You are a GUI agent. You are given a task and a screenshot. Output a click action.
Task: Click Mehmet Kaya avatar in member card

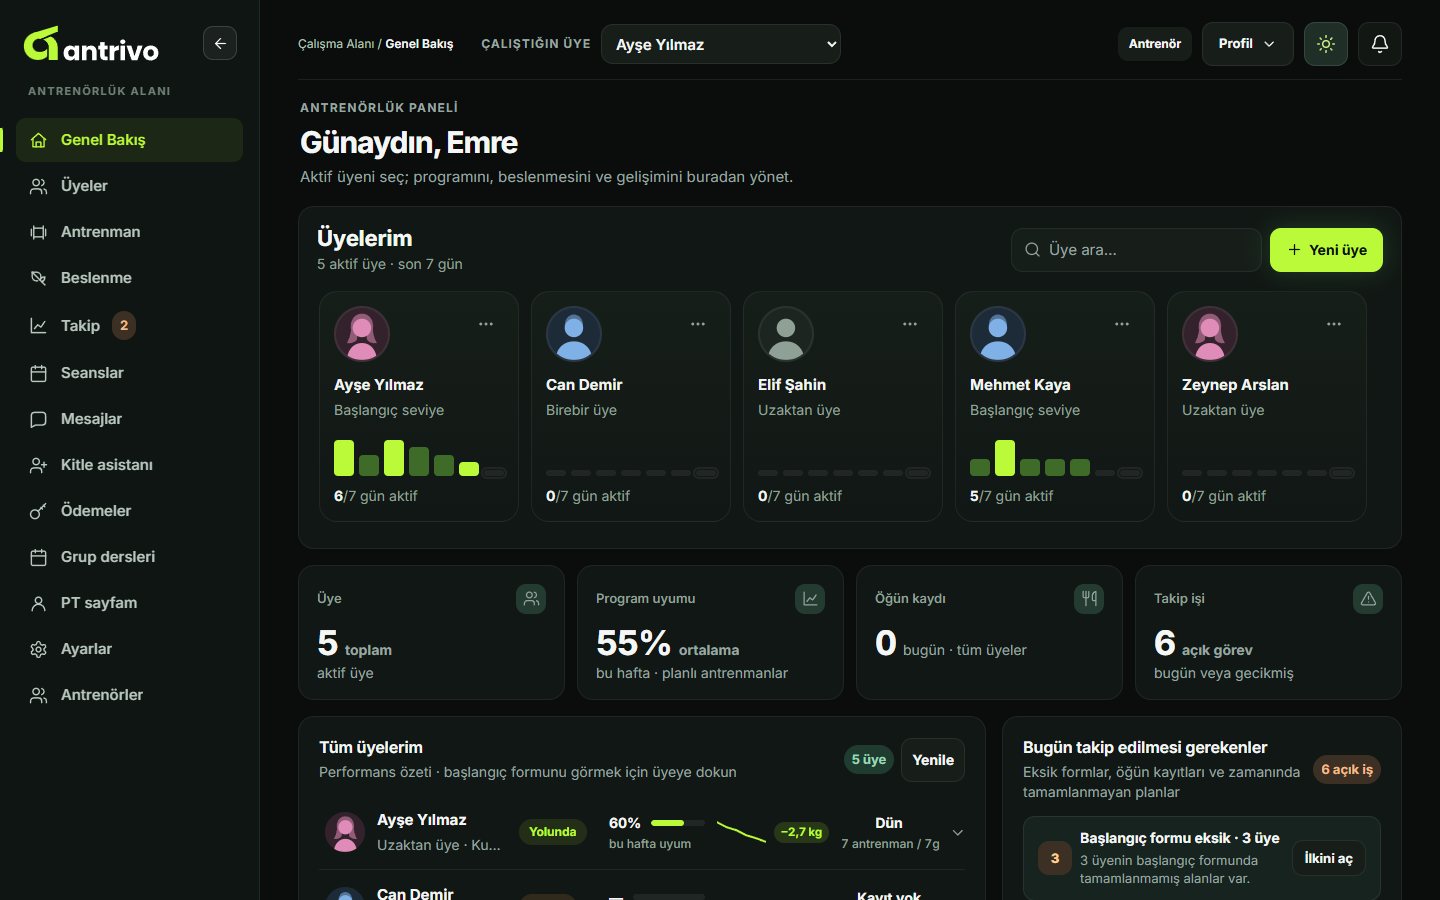pyautogui.click(x=998, y=334)
